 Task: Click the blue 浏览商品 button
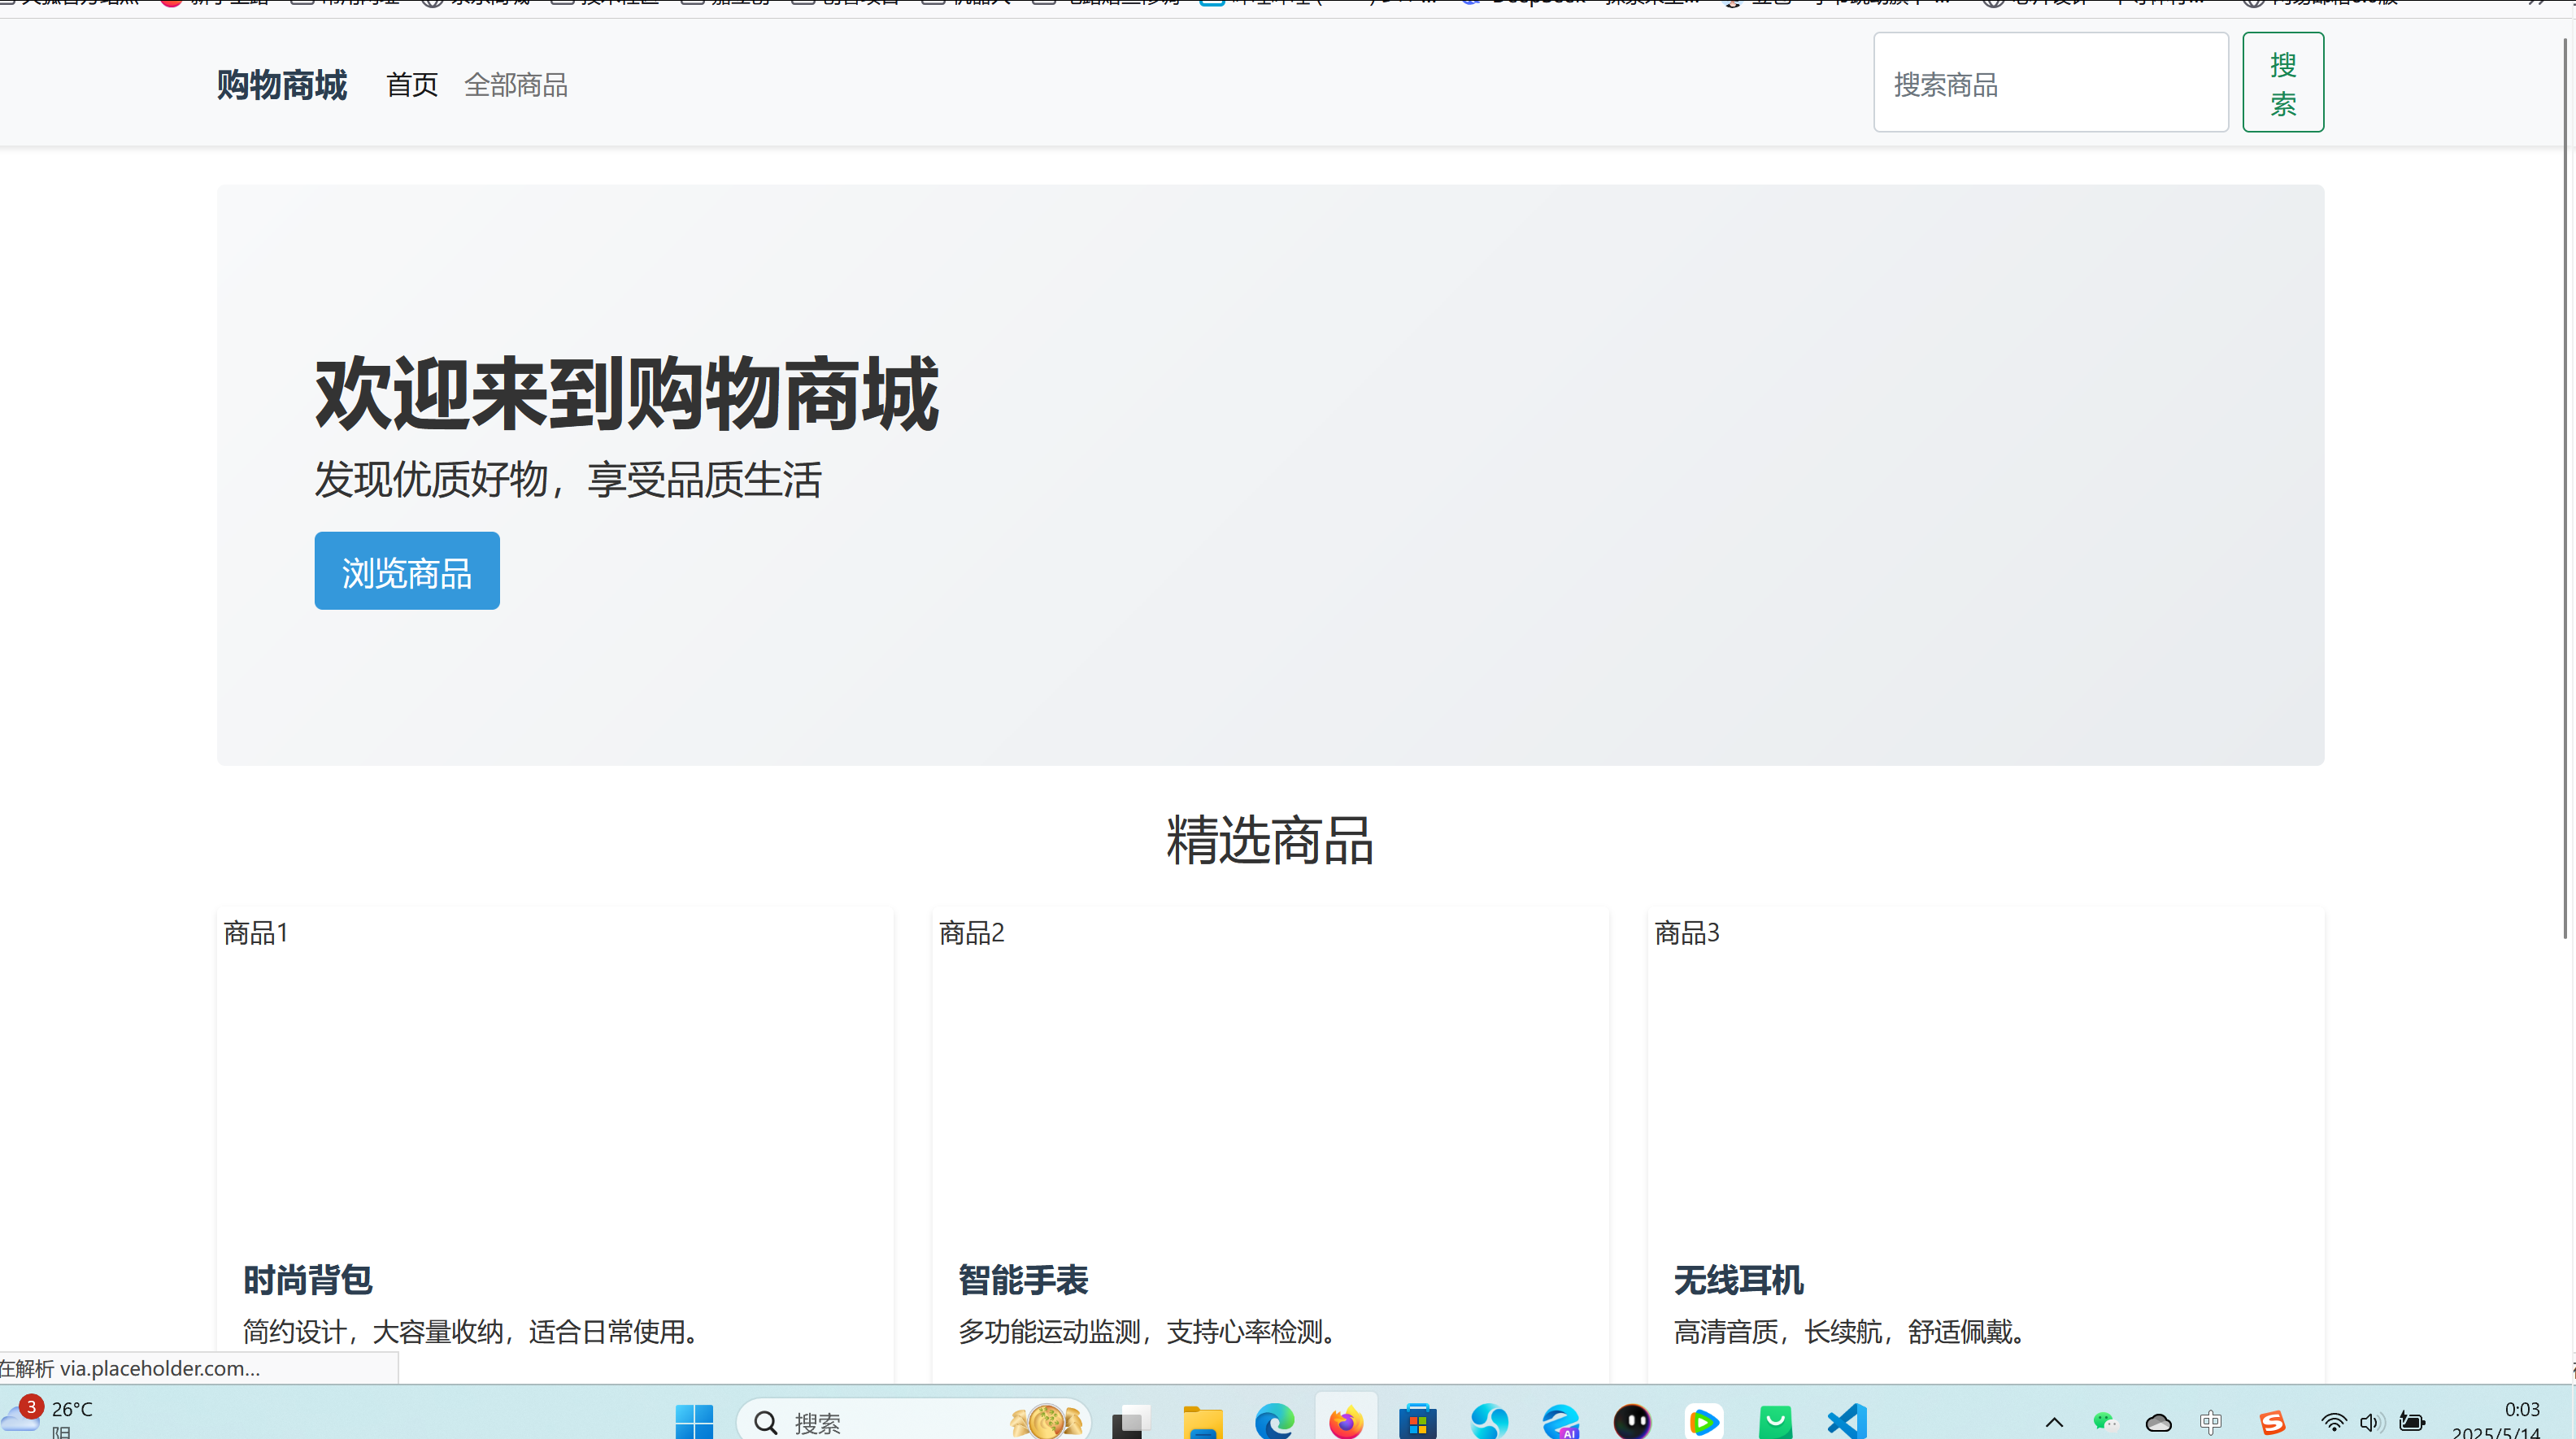pos(407,571)
